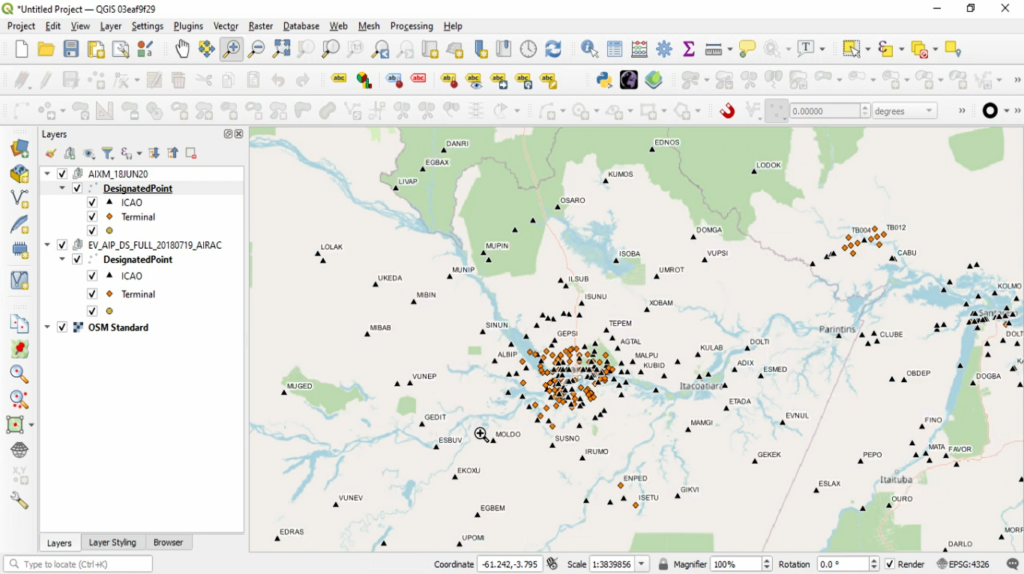
Task: Close the Layers panel
Action: pyautogui.click(x=239, y=134)
